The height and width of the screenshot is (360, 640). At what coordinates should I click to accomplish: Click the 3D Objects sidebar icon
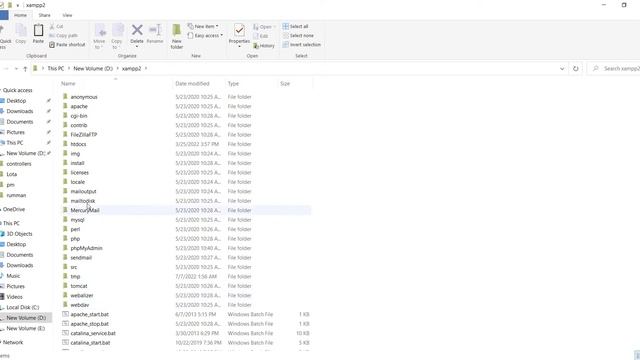click(x=2, y=234)
